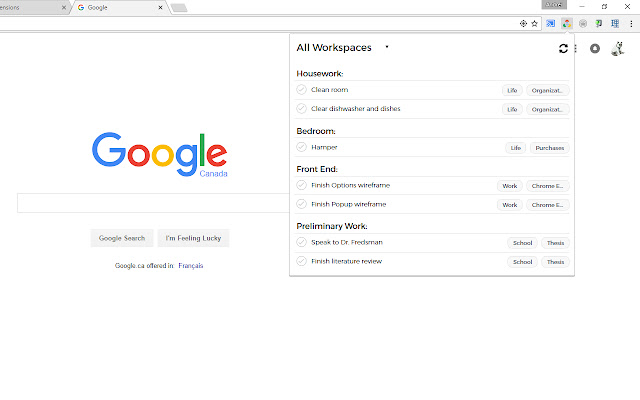Click School tag on Finish literature review
The width and height of the screenshot is (640, 400).
point(522,262)
